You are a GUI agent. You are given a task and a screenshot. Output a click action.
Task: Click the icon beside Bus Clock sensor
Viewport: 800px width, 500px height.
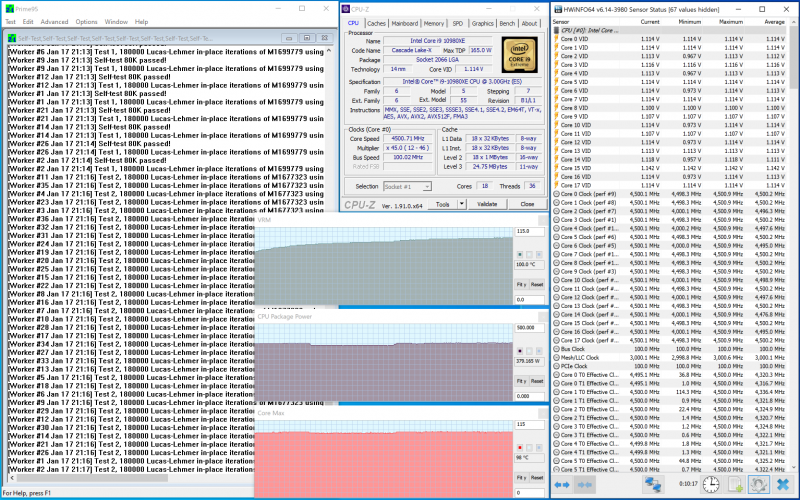click(557, 349)
